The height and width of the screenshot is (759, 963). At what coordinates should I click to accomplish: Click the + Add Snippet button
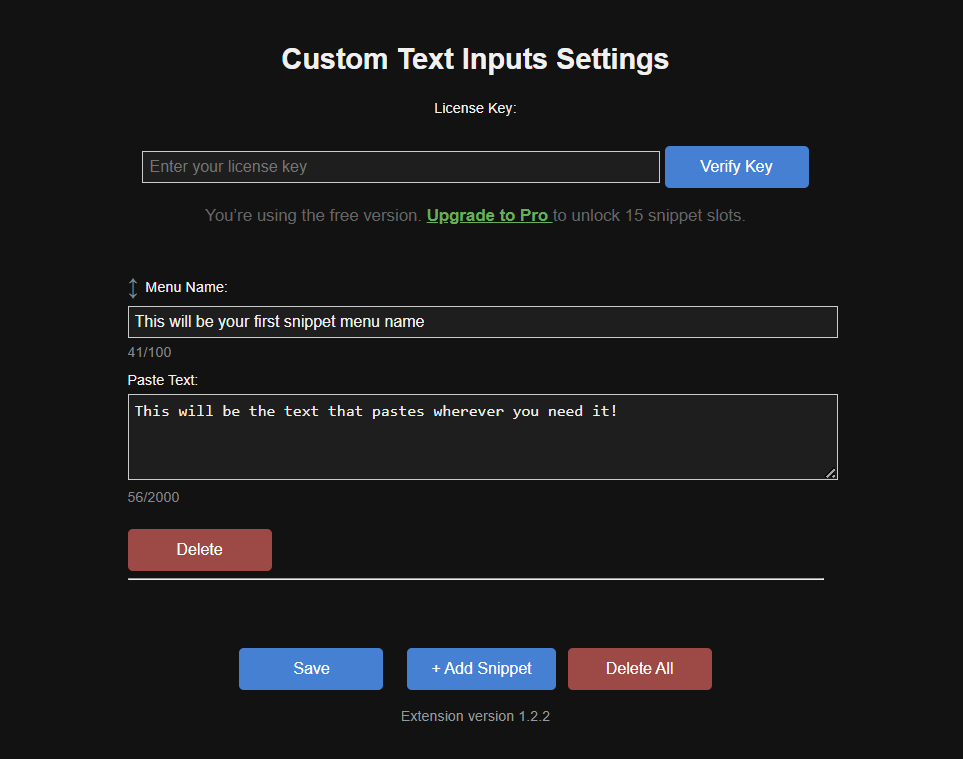point(481,669)
